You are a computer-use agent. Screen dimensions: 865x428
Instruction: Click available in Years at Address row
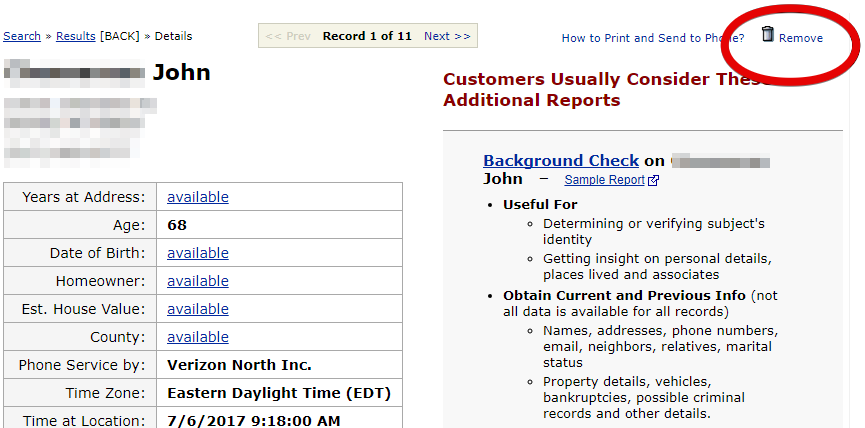click(198, 197)
